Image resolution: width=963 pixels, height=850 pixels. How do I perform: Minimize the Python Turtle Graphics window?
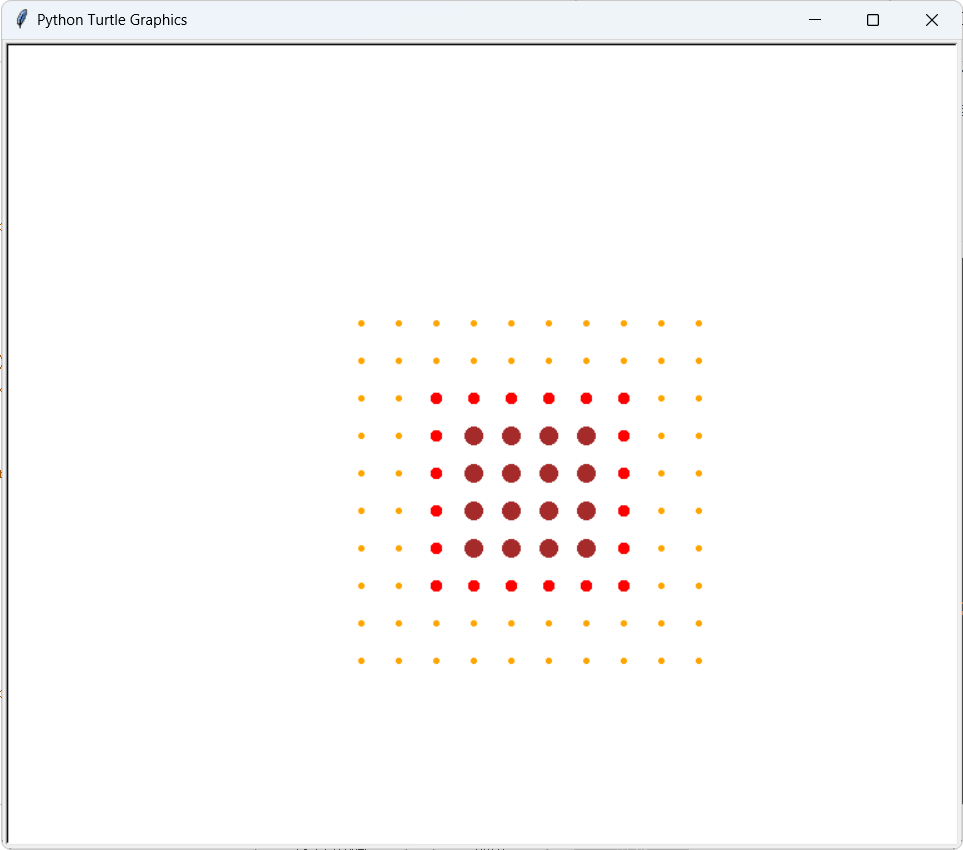click(814, 20)
